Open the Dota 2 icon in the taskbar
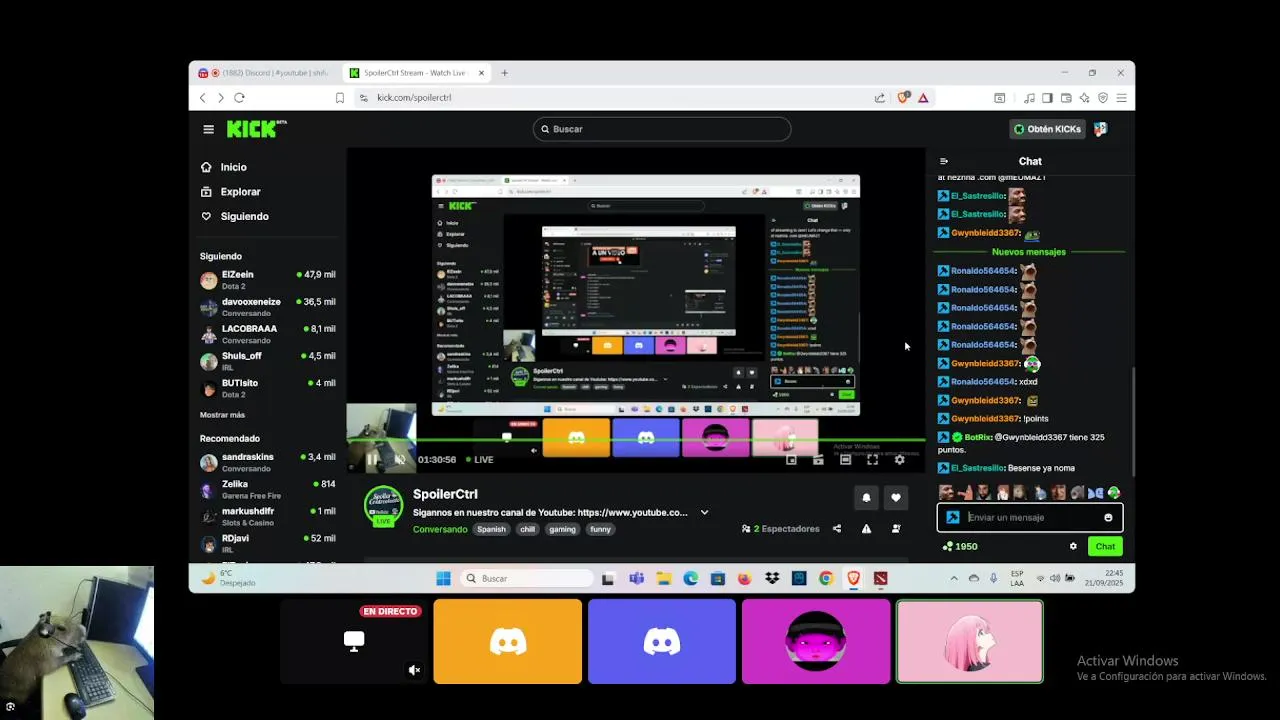This screenshot has width=1280, height=720. 880,578
